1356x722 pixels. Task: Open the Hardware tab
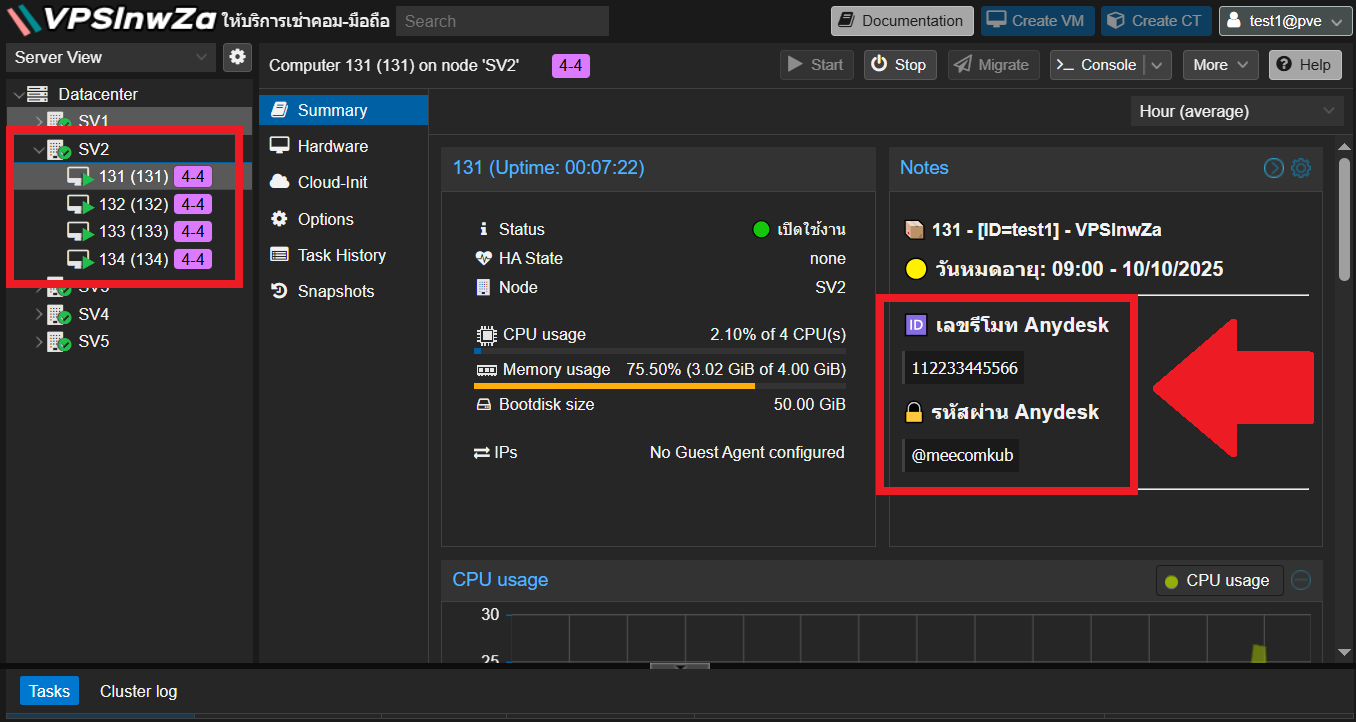(332, 146)
